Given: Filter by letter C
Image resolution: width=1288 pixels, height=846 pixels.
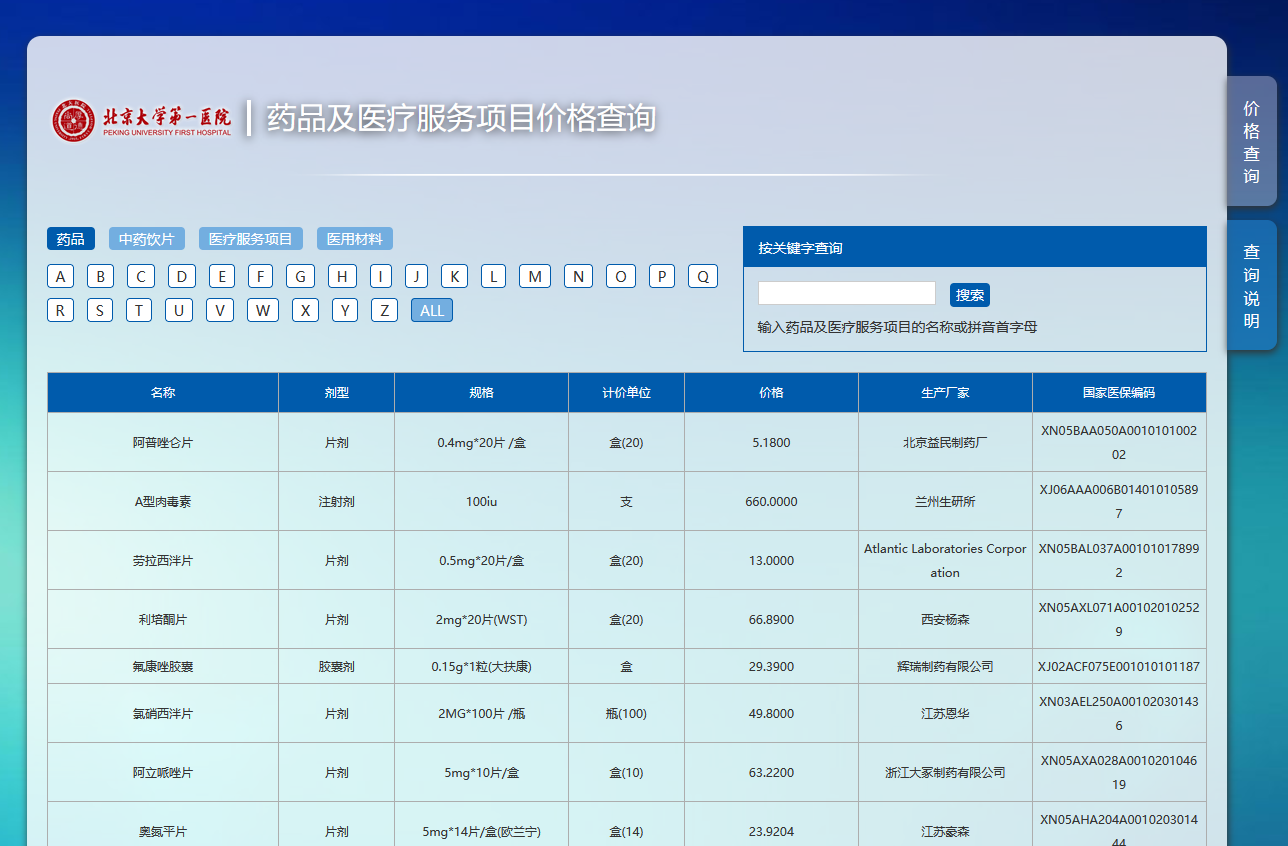Looking at the screenshot, I should (141, 277).
